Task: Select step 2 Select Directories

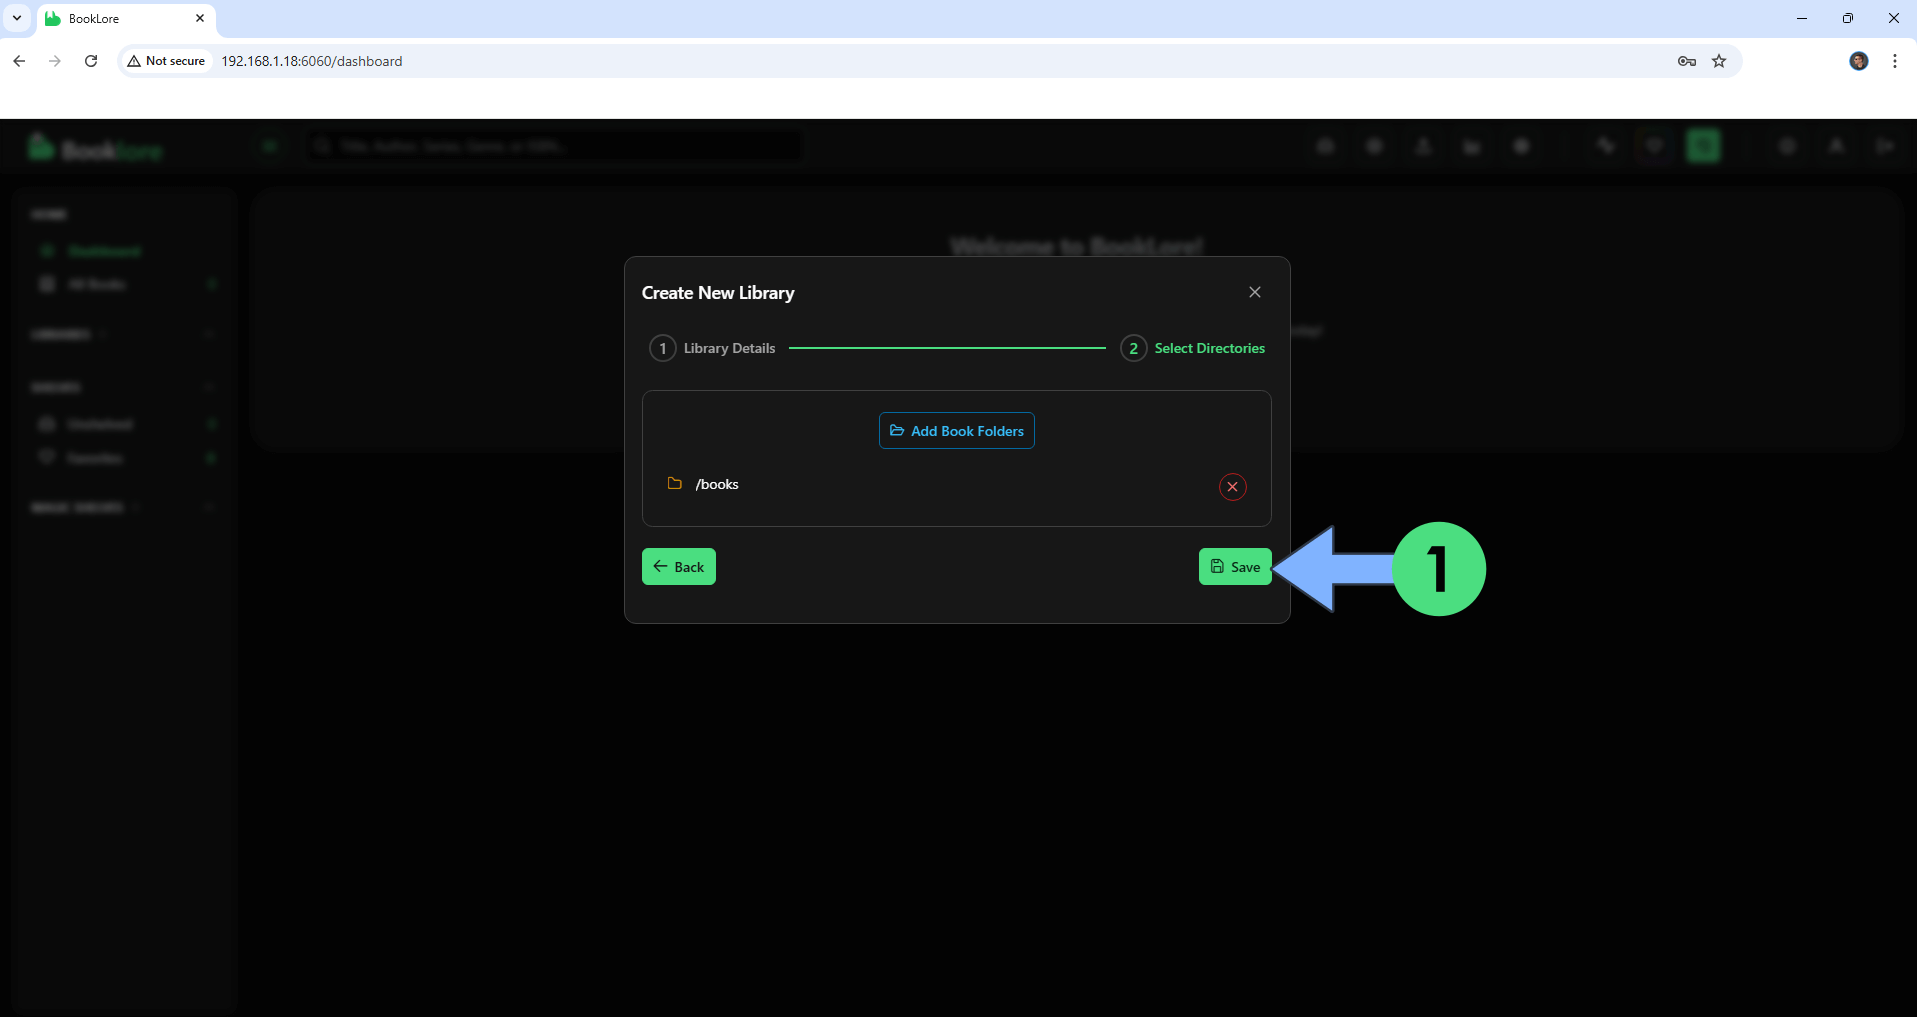Action: [x=1193, y=348]
